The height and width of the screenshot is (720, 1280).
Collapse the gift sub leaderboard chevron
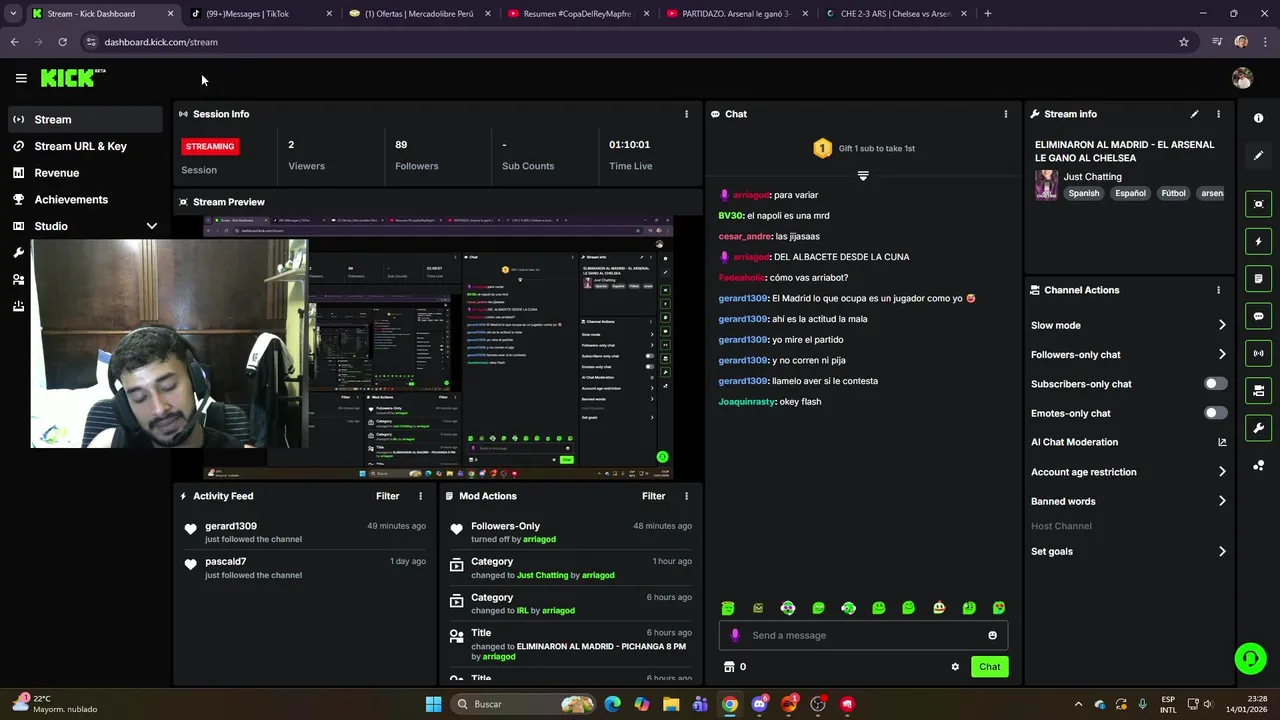[863, 175]
